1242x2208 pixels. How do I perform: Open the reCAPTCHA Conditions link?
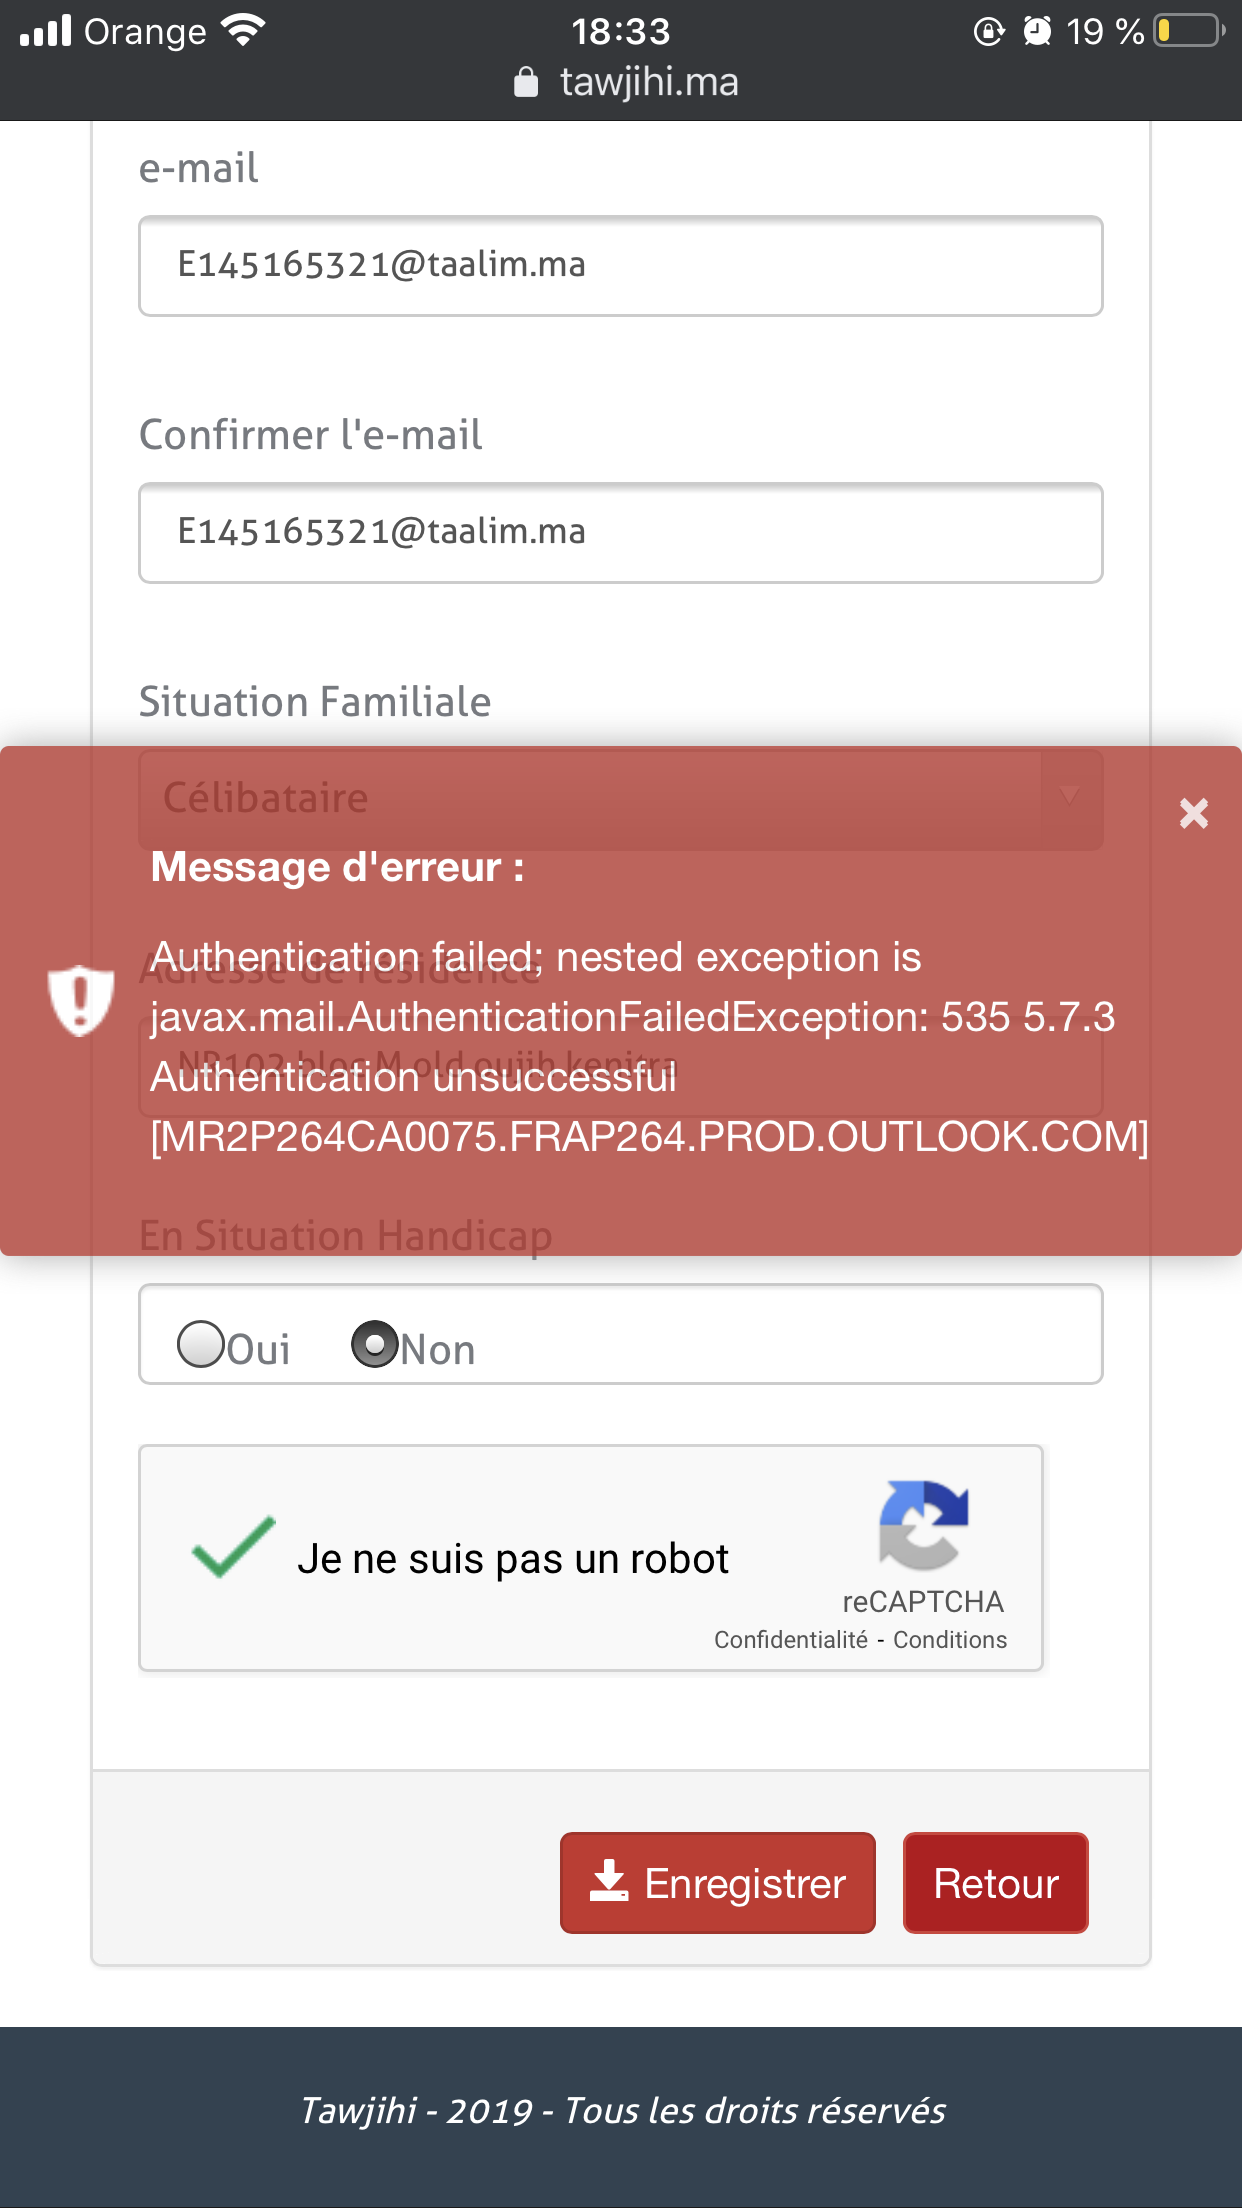[949, 1640]
